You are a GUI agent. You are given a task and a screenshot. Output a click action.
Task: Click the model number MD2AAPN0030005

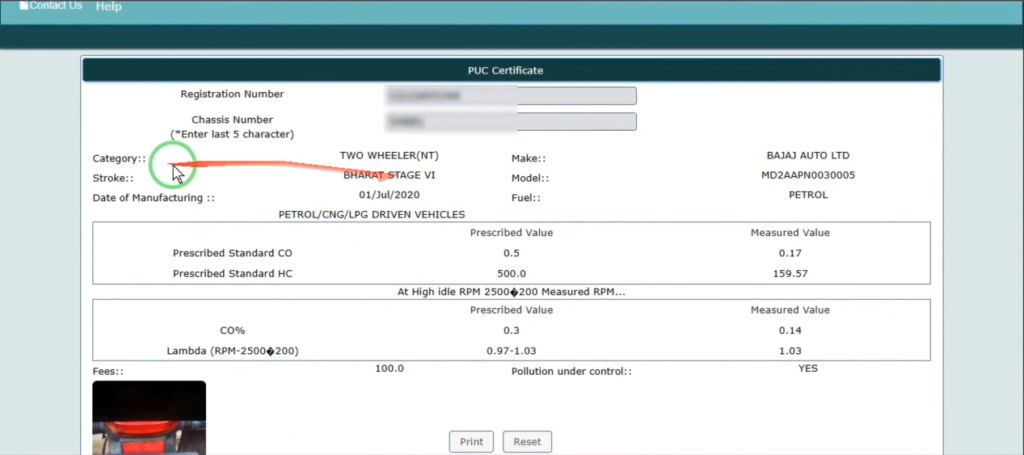click(807, 176)
